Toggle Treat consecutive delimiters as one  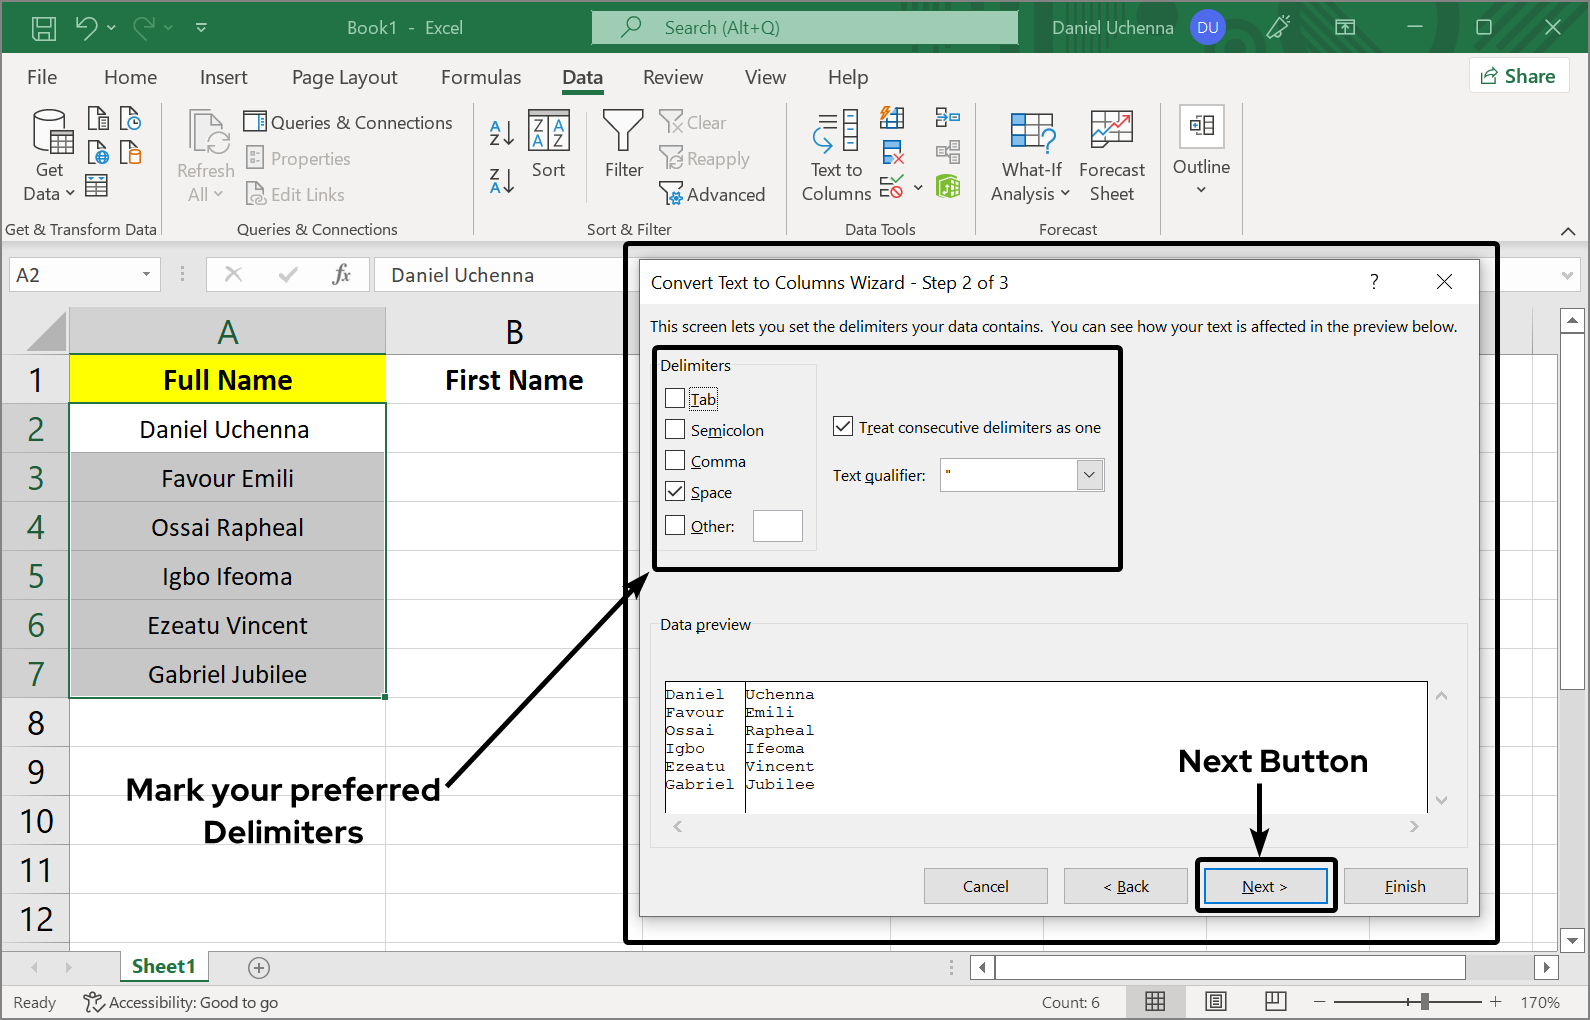point(843,427)
